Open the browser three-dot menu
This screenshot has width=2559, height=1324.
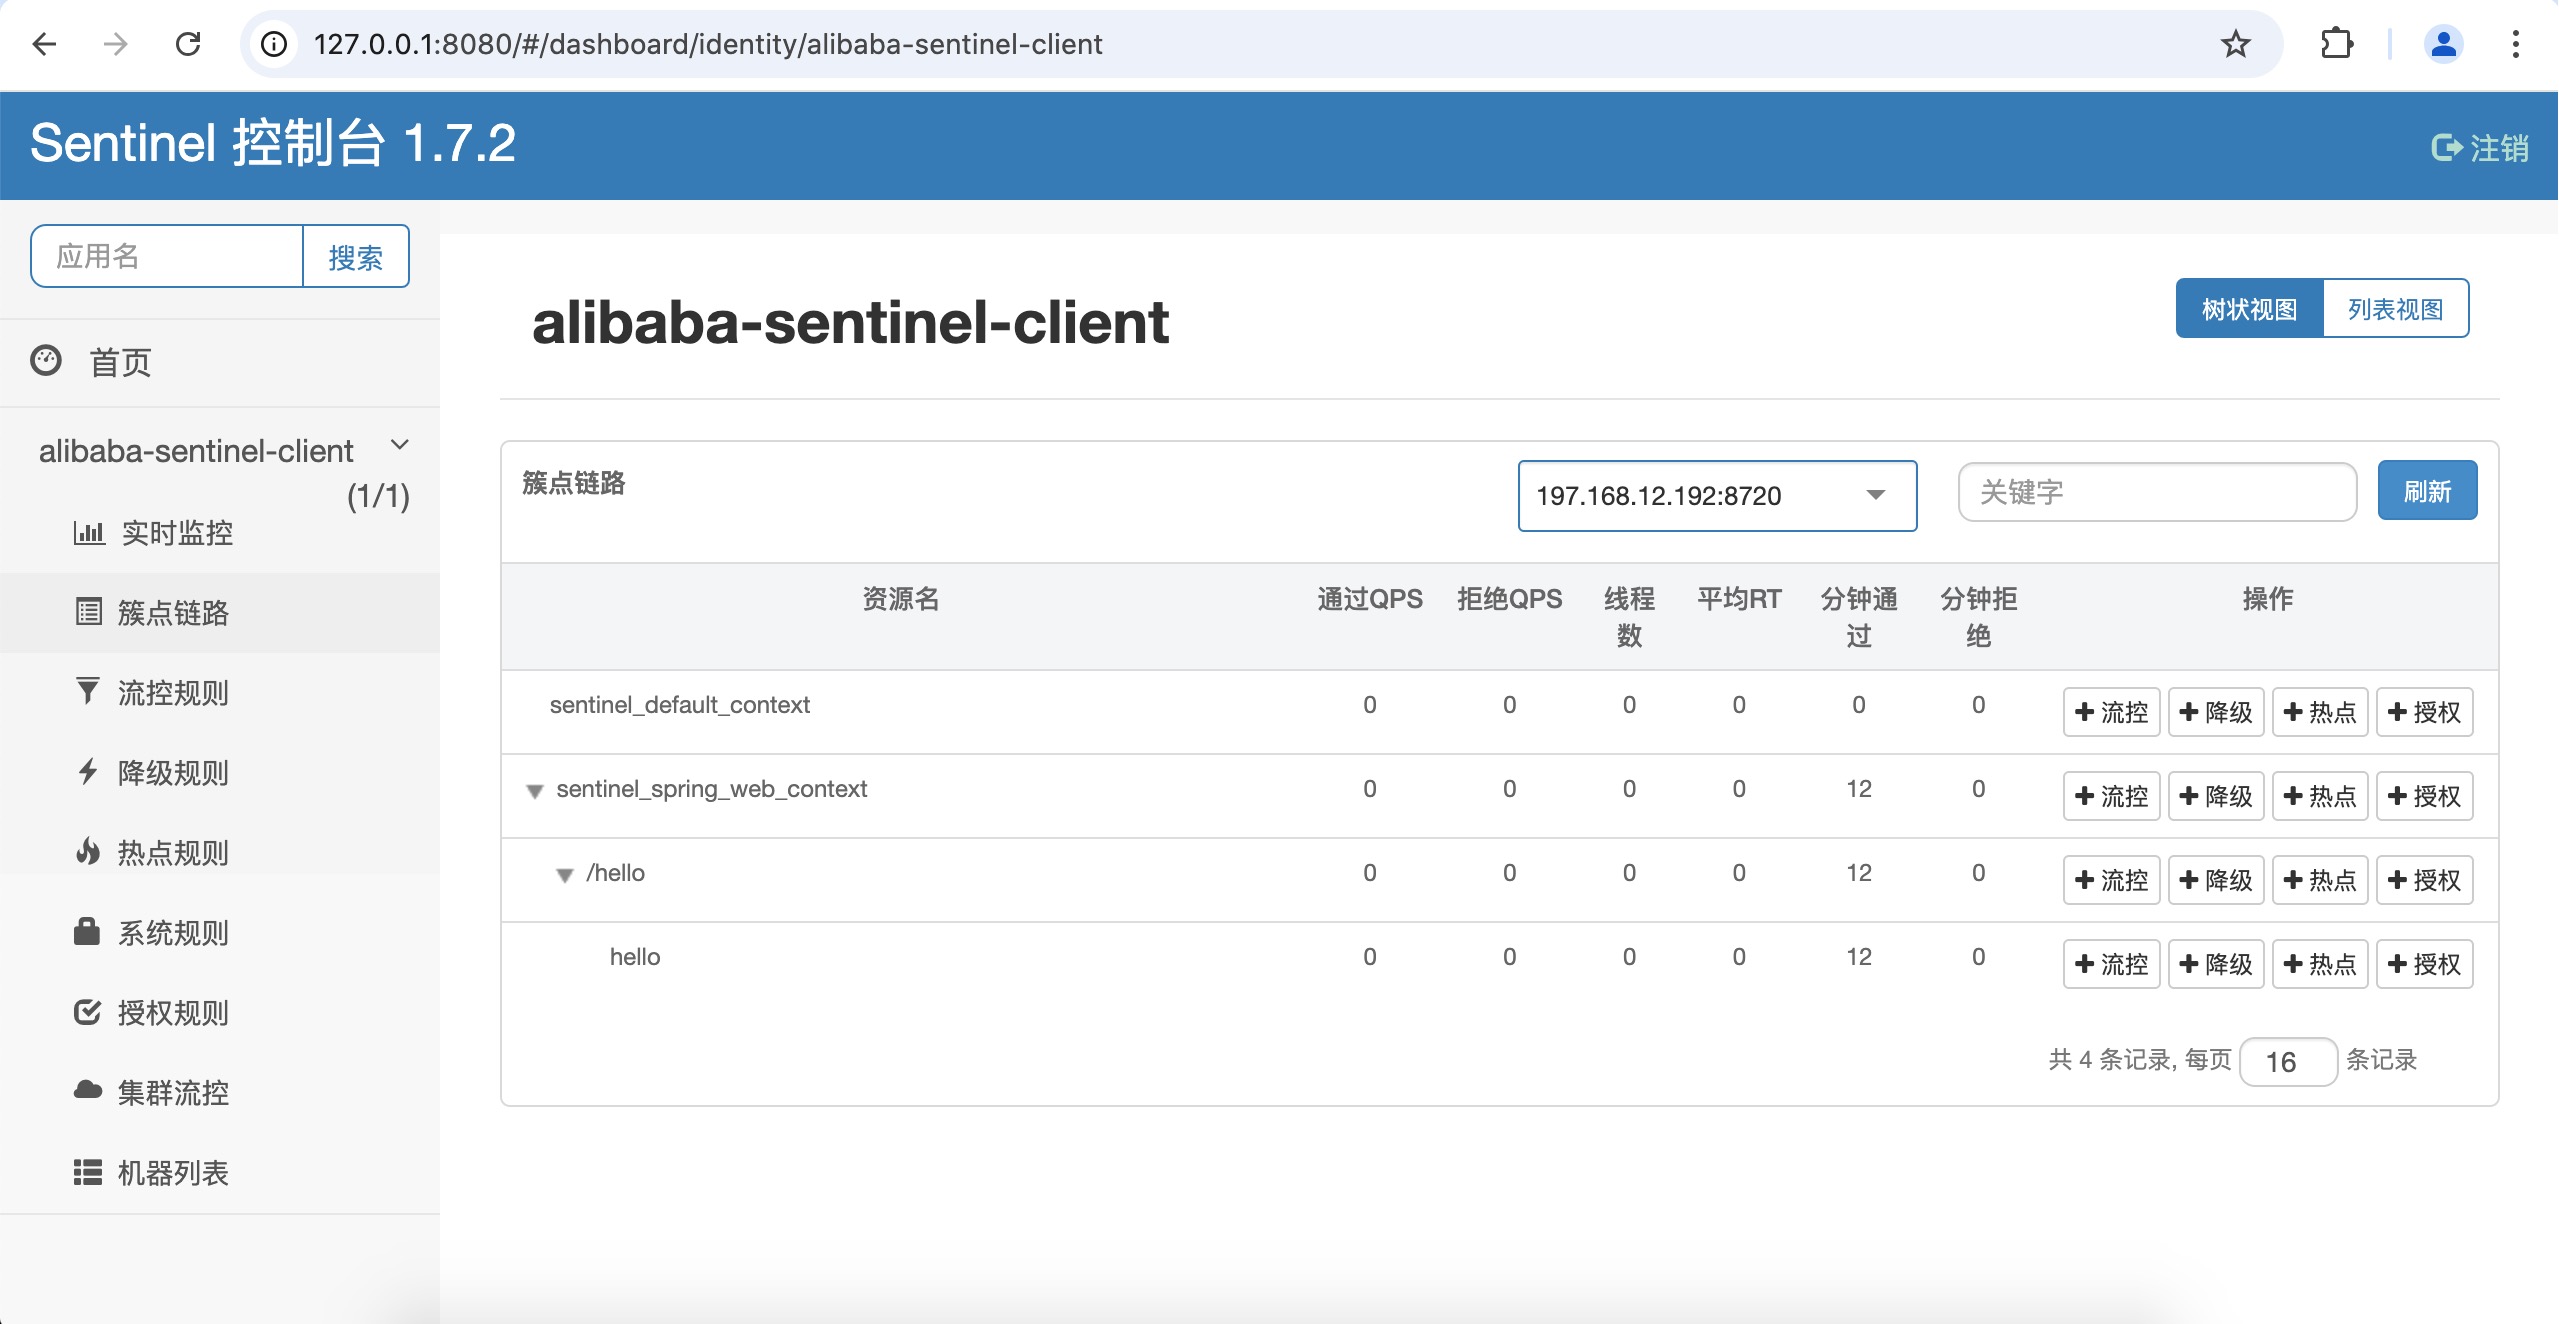[2515, 44]
